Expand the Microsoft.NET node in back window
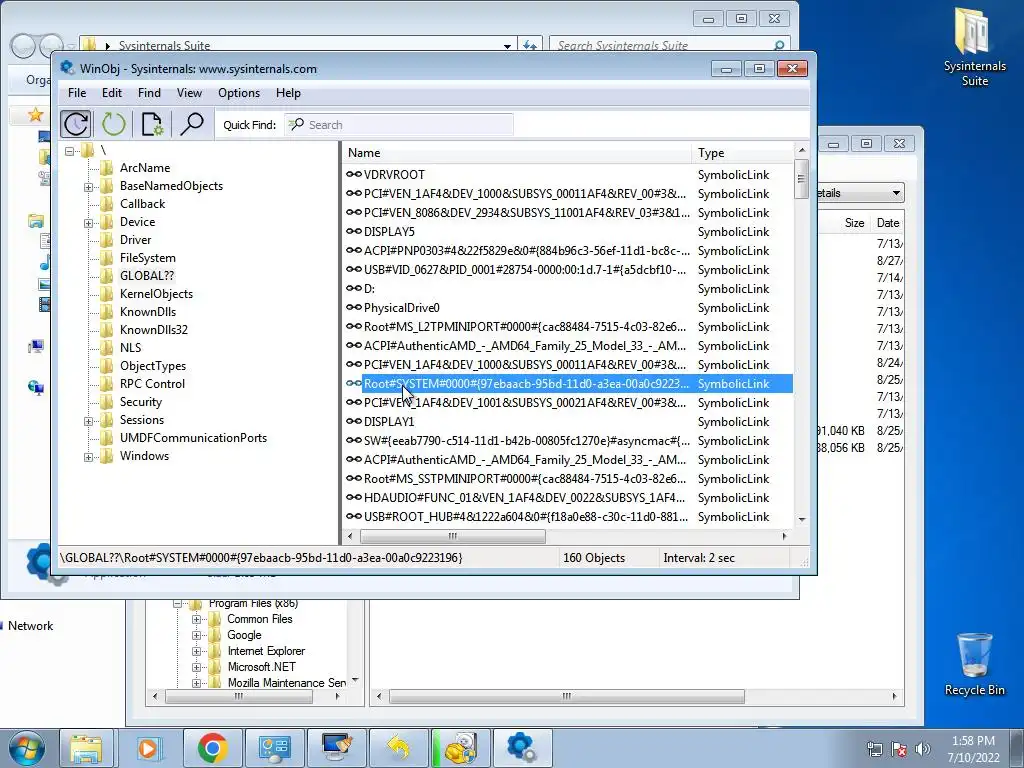1024x768 pixels. (196, 667)
